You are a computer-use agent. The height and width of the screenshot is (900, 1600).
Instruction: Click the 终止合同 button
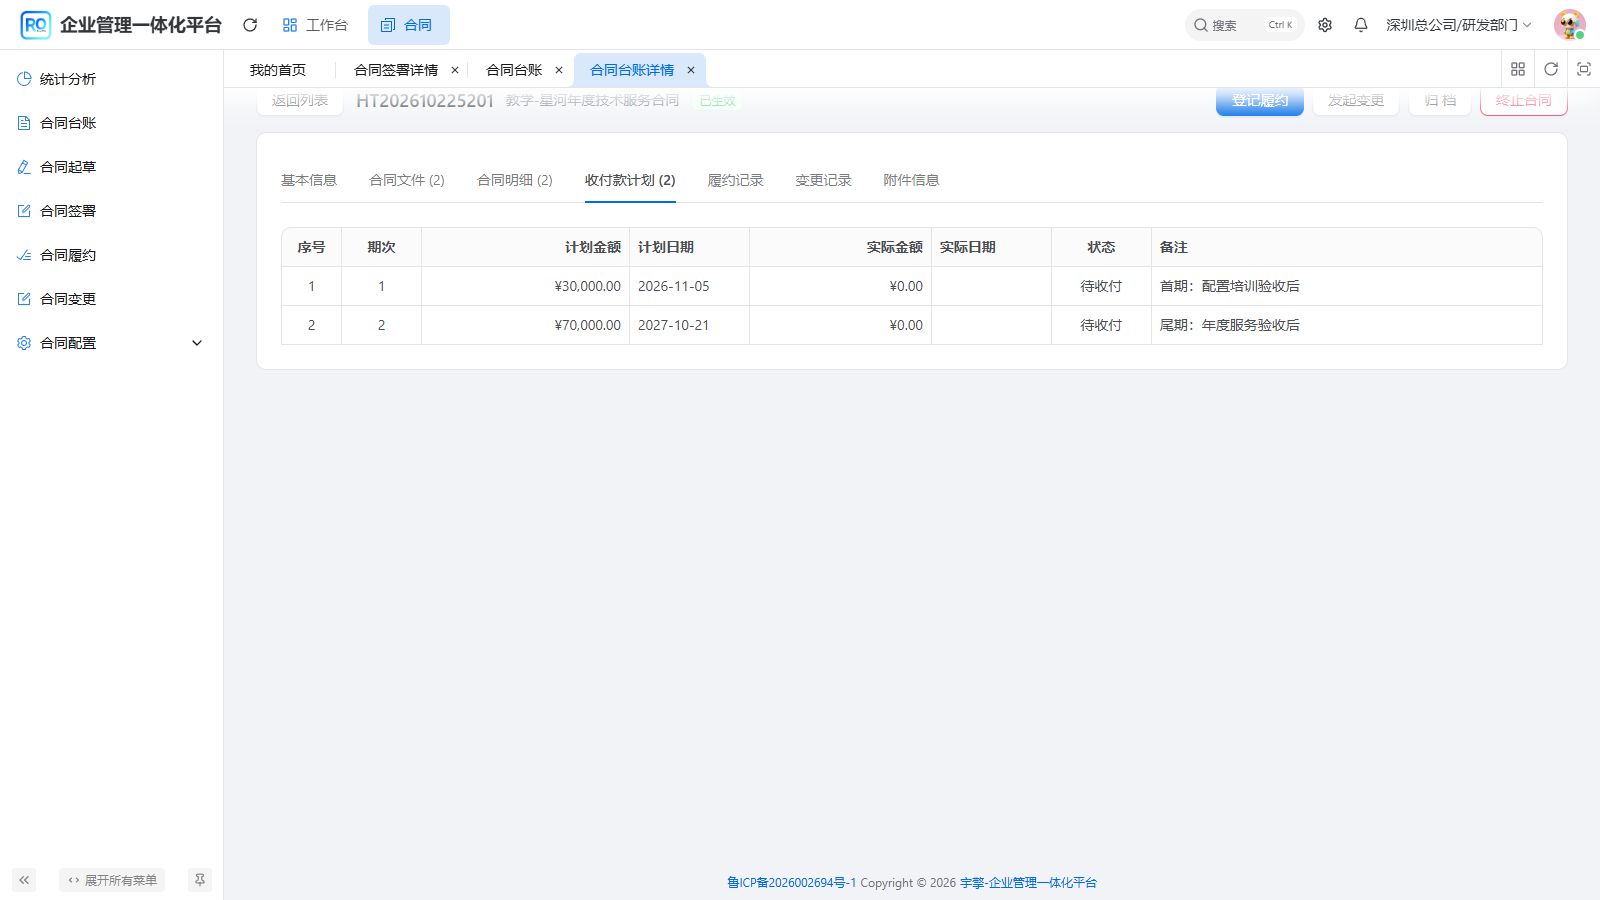click(x=1524, y=101)
